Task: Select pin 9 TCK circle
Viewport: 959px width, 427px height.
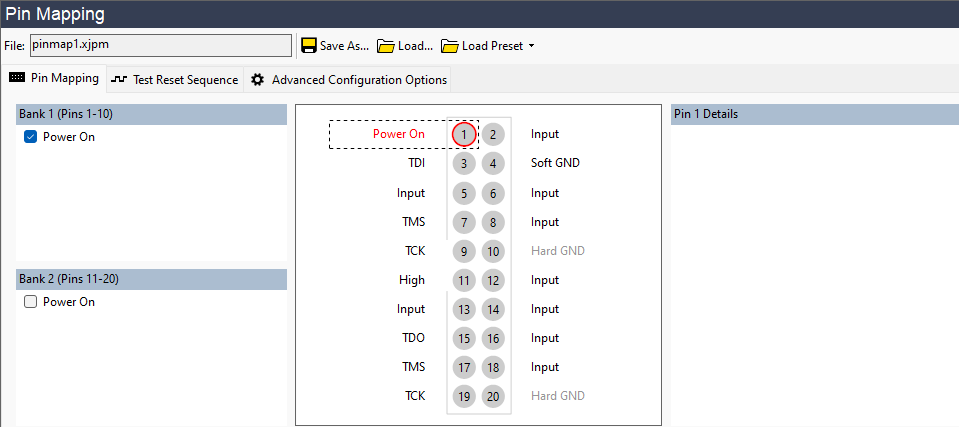Action: pos(464,251)
